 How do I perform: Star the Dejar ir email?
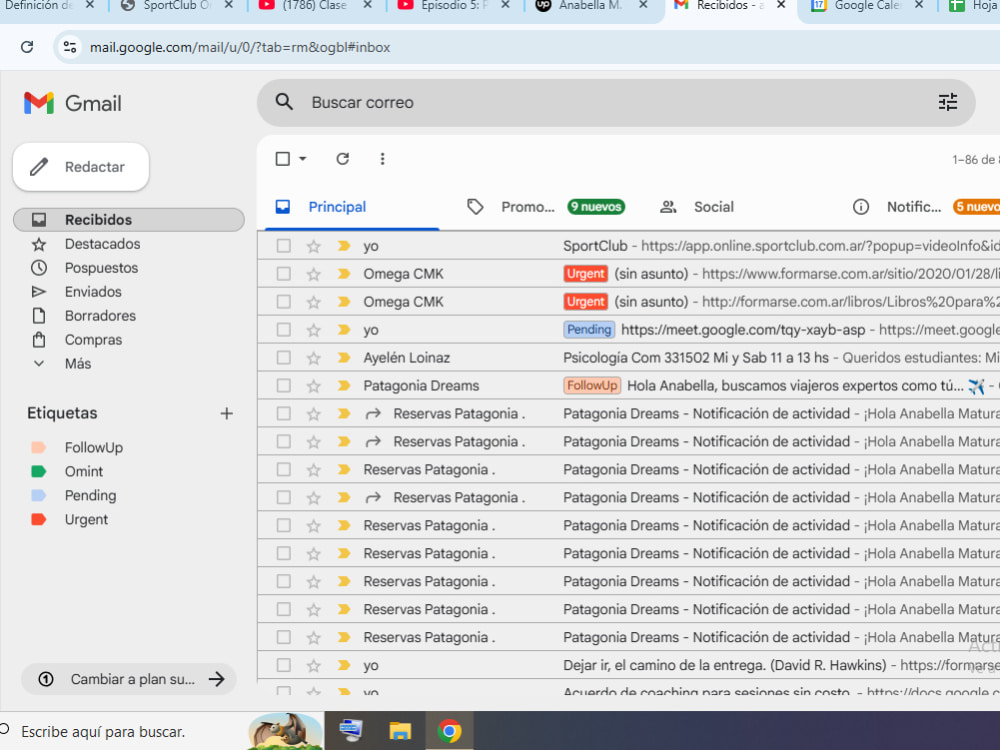point(313,665)
